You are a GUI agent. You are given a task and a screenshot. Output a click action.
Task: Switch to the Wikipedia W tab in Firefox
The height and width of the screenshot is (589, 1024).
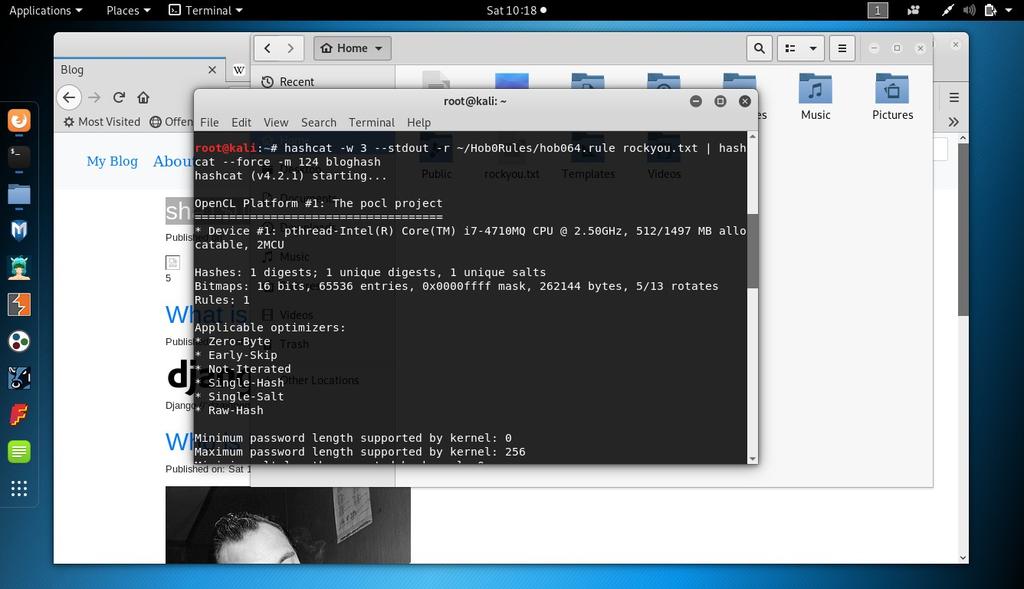(239, 70)
